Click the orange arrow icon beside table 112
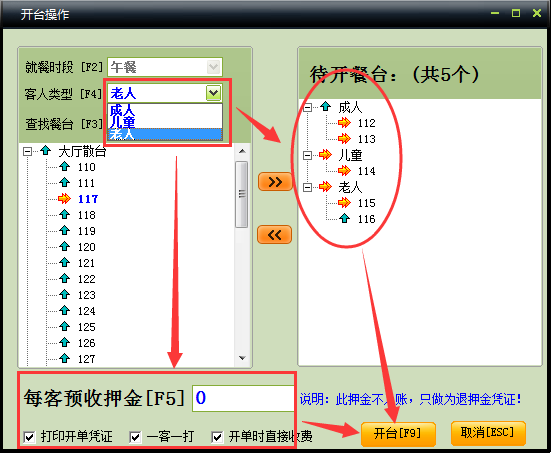Screen dimensions: 551x454 (344, 123)
